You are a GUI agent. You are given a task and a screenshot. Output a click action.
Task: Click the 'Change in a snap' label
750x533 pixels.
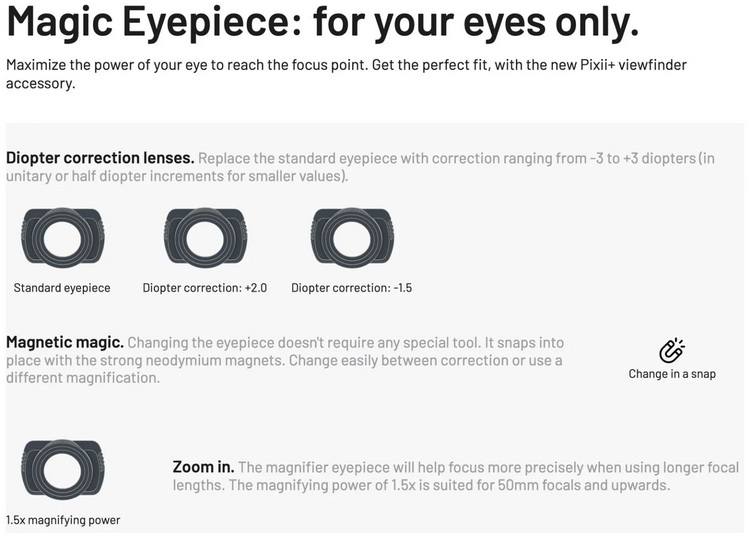(x=672, y=374)
